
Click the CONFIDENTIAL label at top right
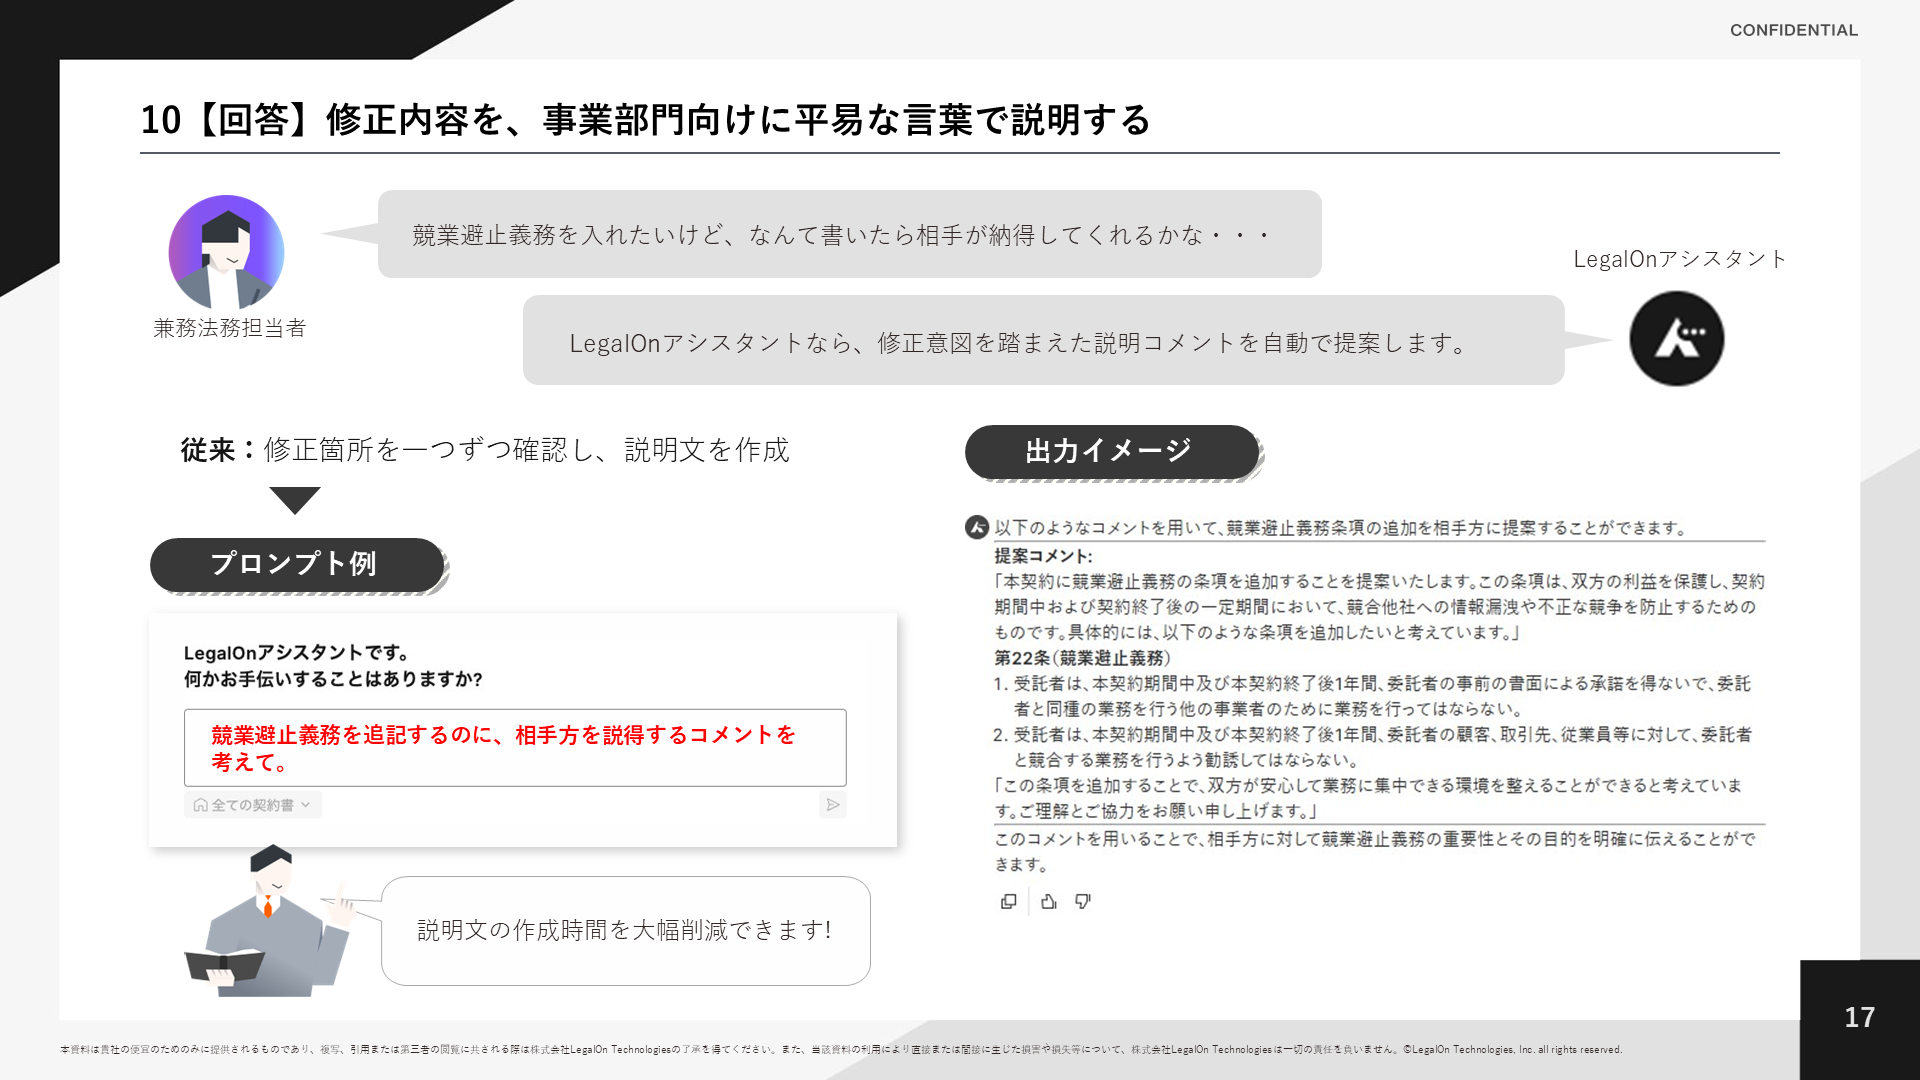1793,30
